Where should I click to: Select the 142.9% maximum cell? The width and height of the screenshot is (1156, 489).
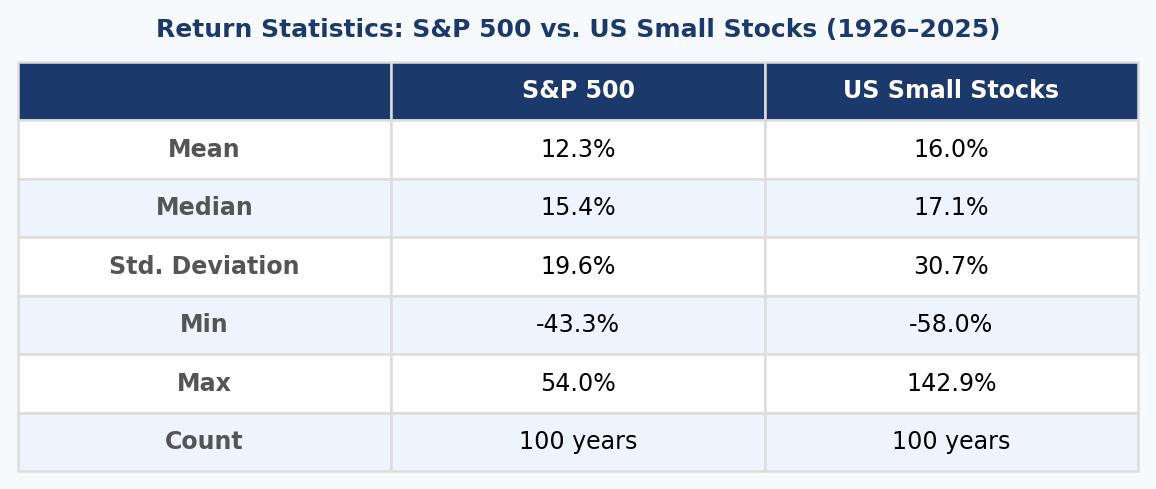(x=952, y=384)
